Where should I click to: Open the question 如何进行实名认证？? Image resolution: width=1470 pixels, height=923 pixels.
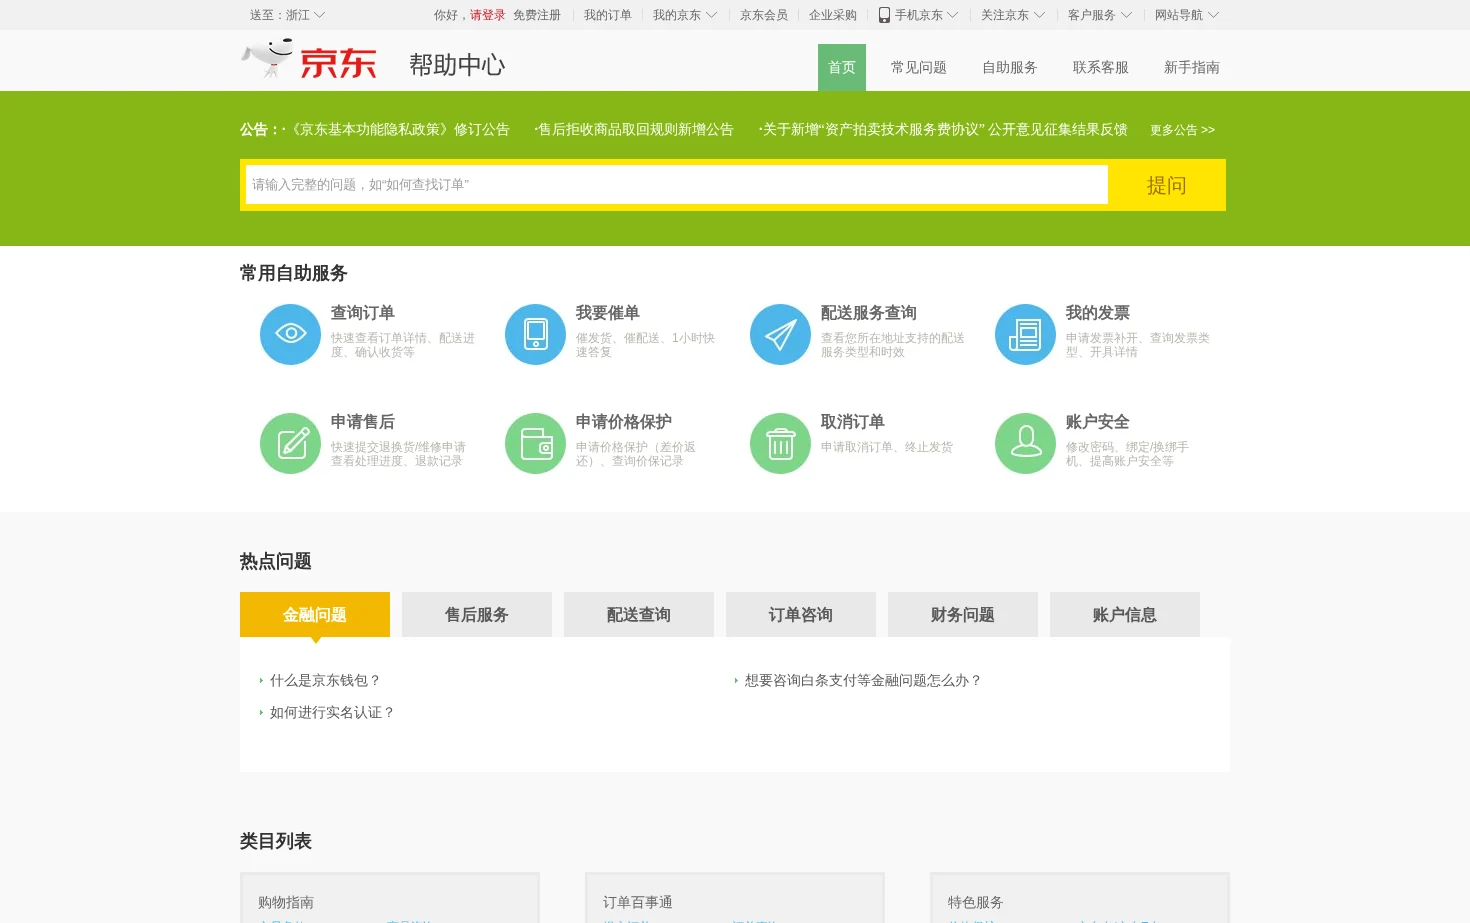pos(332,712)
